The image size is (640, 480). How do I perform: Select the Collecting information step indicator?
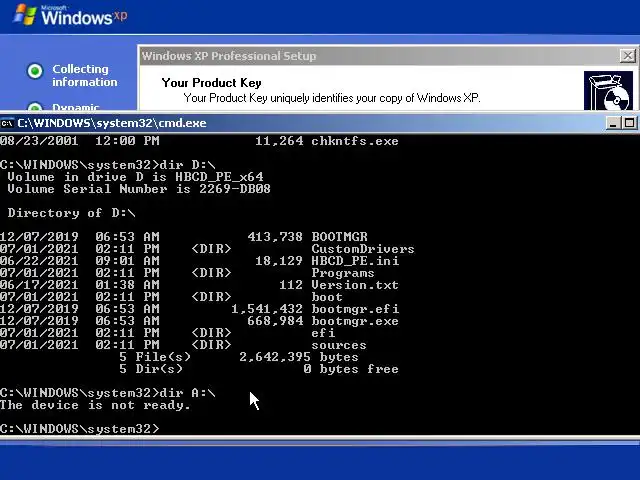pyautogui.click(x=35, y=71)
